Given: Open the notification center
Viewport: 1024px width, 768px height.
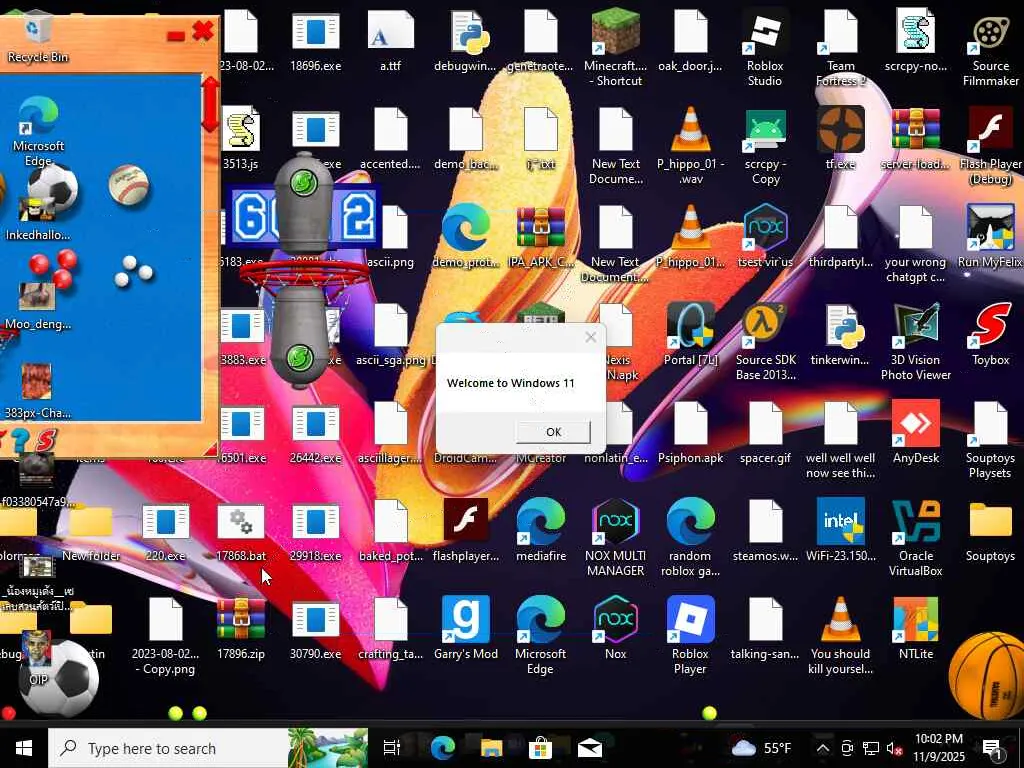Looking at the screenshot, I should tap(993, 748).
